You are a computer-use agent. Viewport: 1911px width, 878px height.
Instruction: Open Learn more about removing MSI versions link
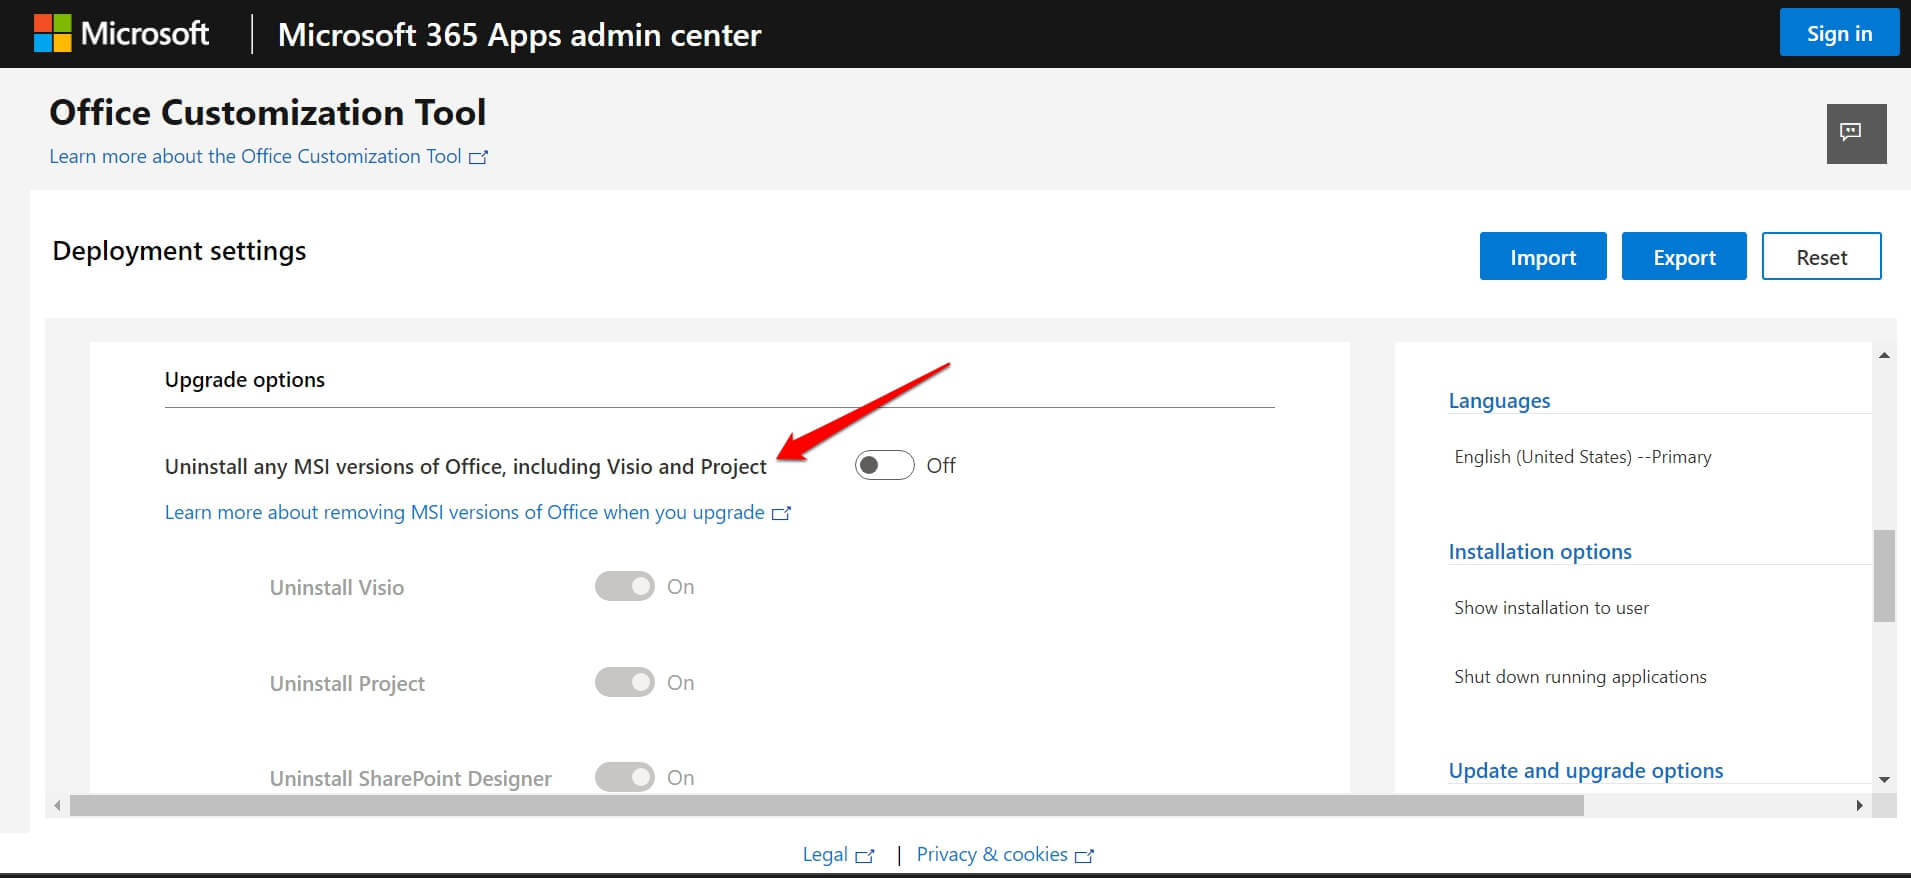[x=477, y=513]
